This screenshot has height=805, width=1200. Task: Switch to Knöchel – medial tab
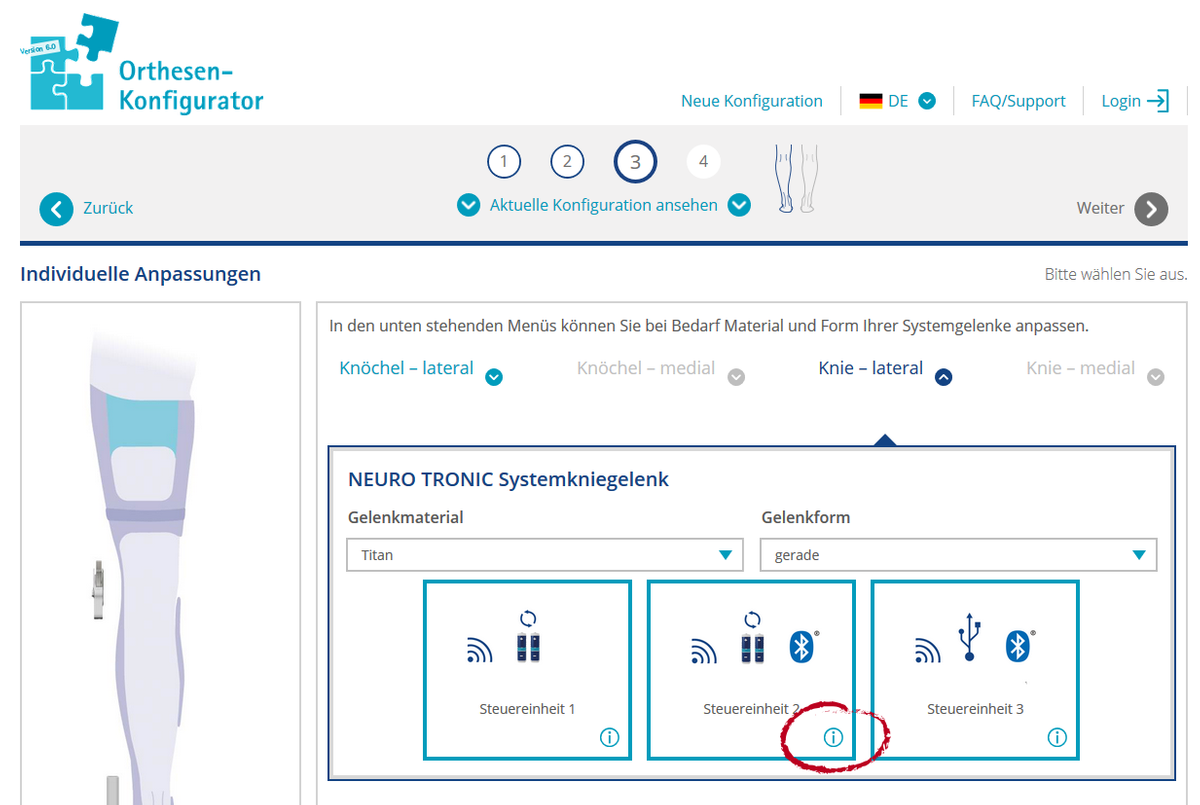pyautogui.click(x=646, y=368)
